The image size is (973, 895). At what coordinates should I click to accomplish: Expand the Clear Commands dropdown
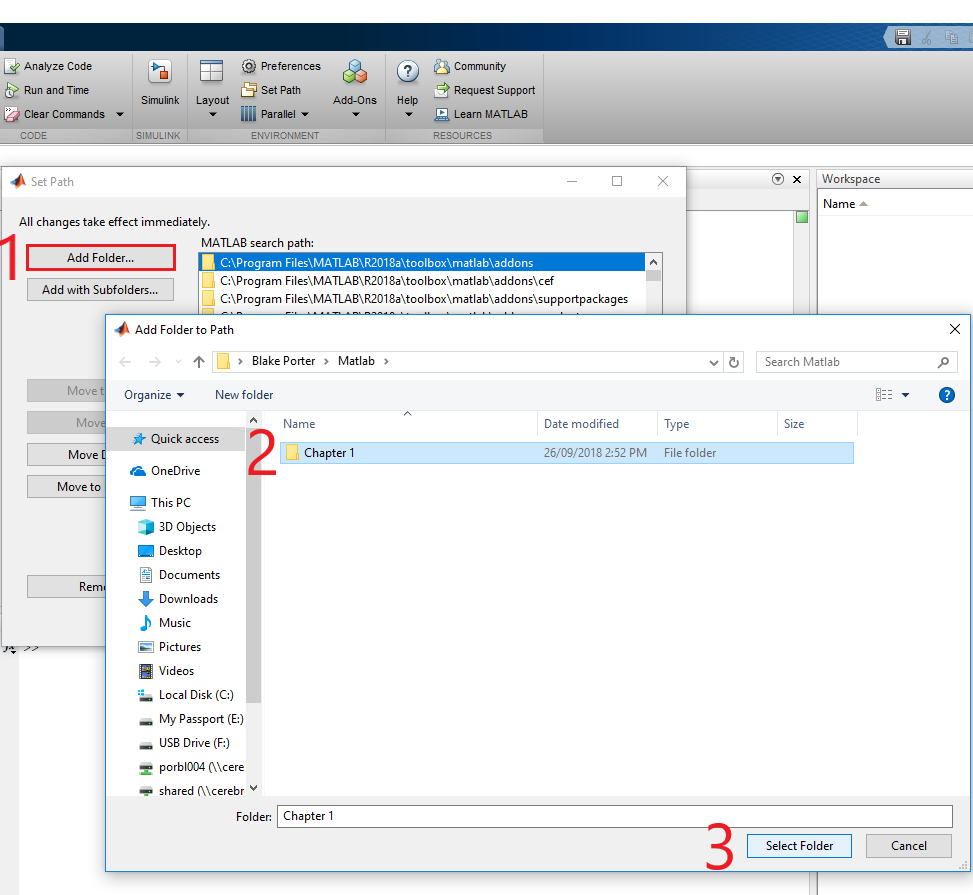tap(119, 114)
